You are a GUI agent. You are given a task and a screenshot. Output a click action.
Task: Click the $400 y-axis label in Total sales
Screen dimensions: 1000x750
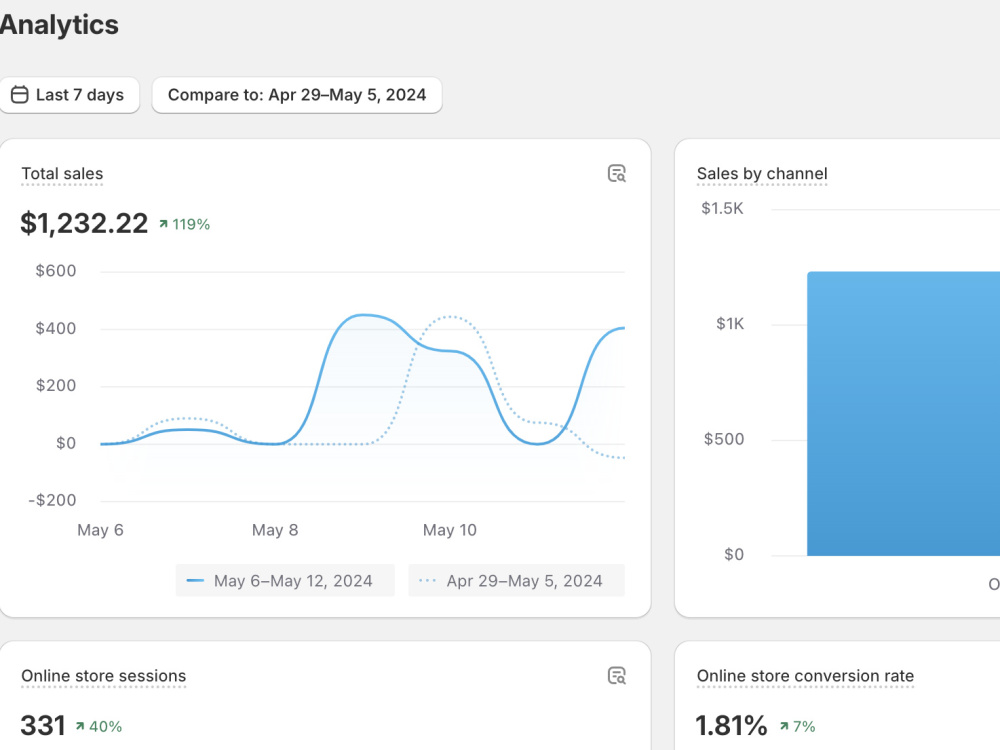click(55, 328)
